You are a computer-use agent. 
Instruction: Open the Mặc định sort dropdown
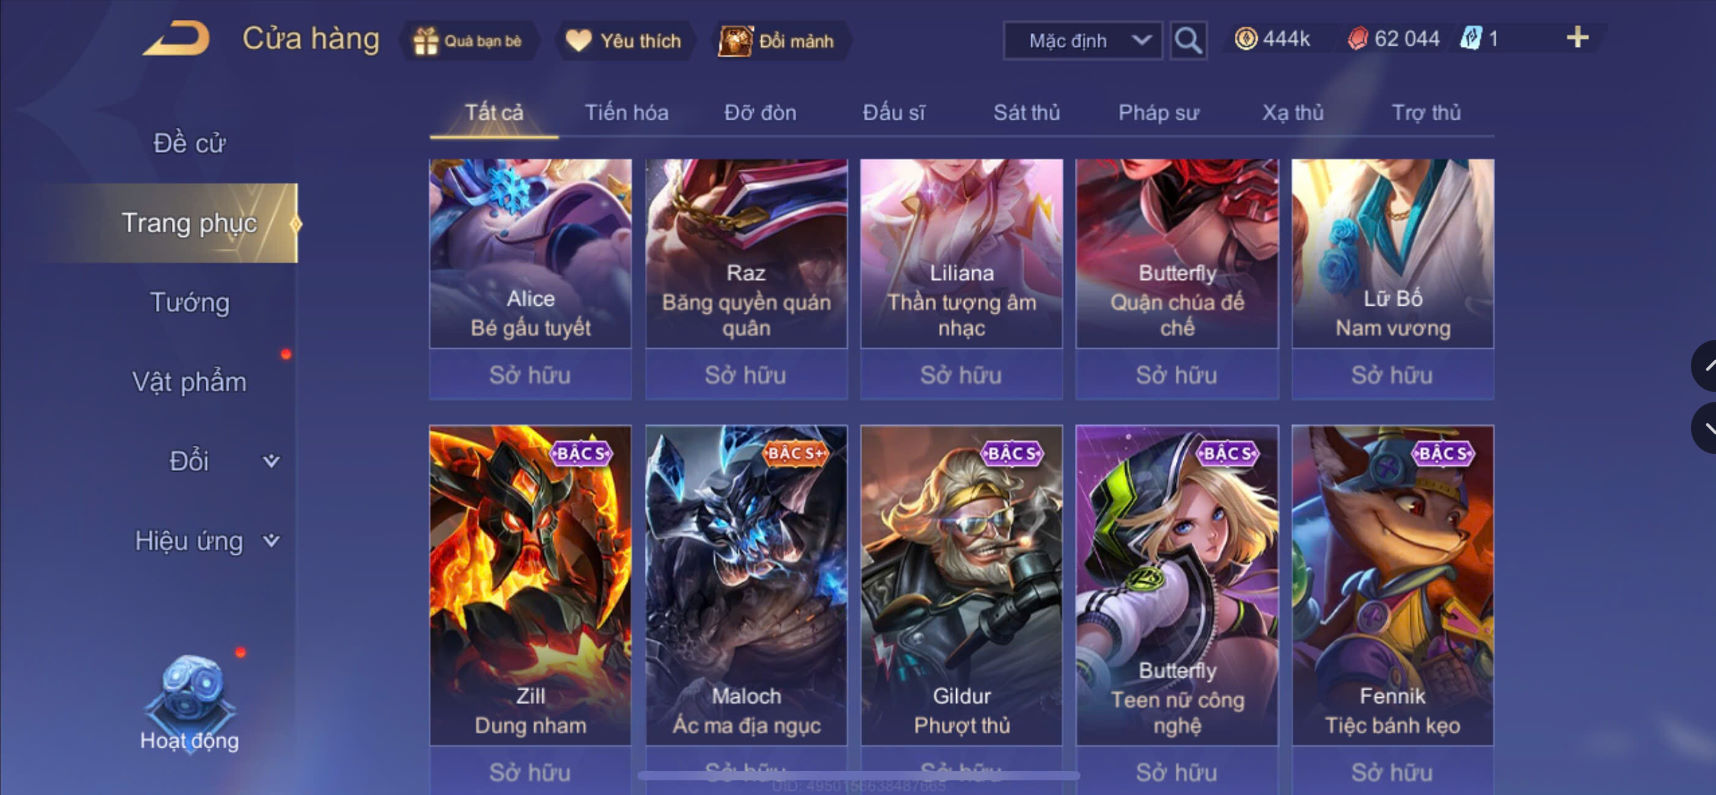coord(1083,41)
